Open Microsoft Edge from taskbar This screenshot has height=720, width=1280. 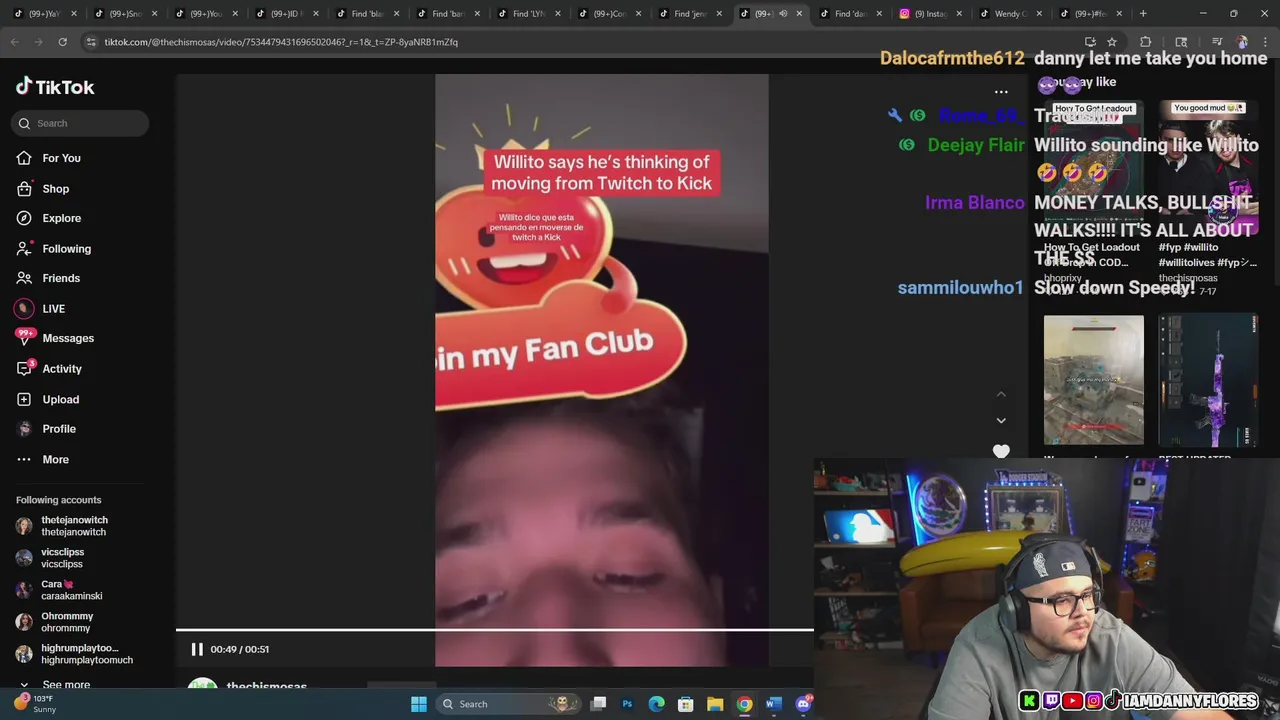pos(656,704)
